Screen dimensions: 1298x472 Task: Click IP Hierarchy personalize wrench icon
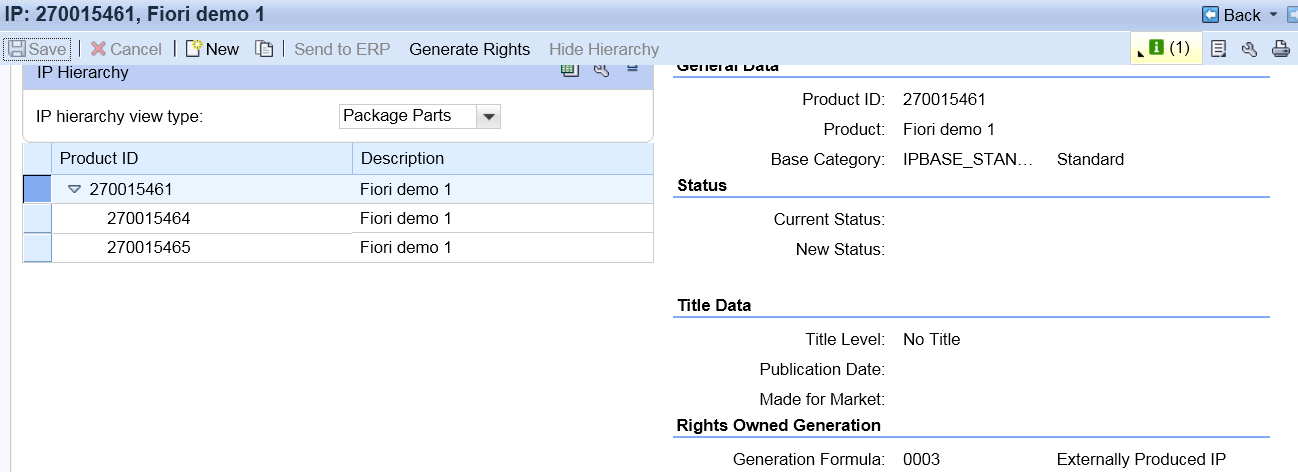(601, 69)
